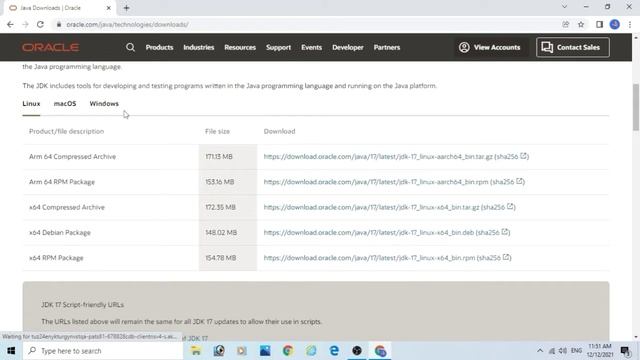640x360 pixels.
Task: Click the Windows taskbar search box
Action: tap(103, 351)
